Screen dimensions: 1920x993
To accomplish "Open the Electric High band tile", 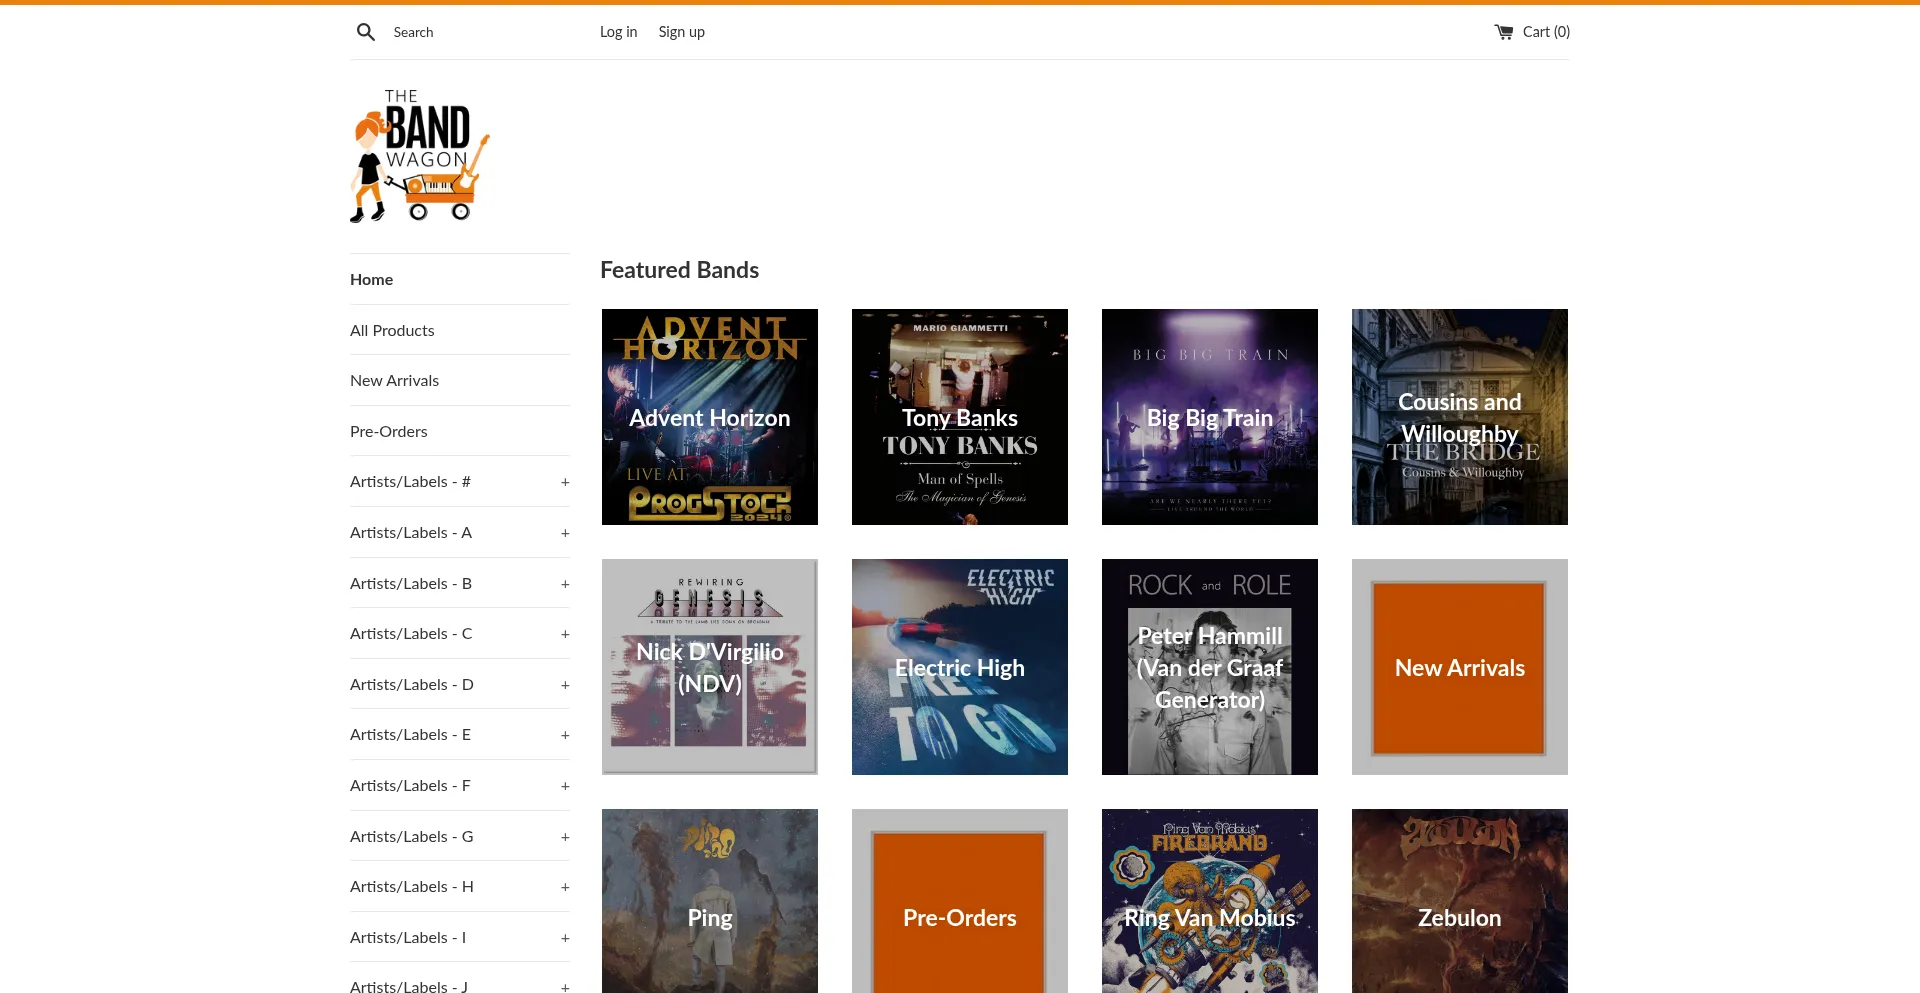I will [x=960, y=667].
